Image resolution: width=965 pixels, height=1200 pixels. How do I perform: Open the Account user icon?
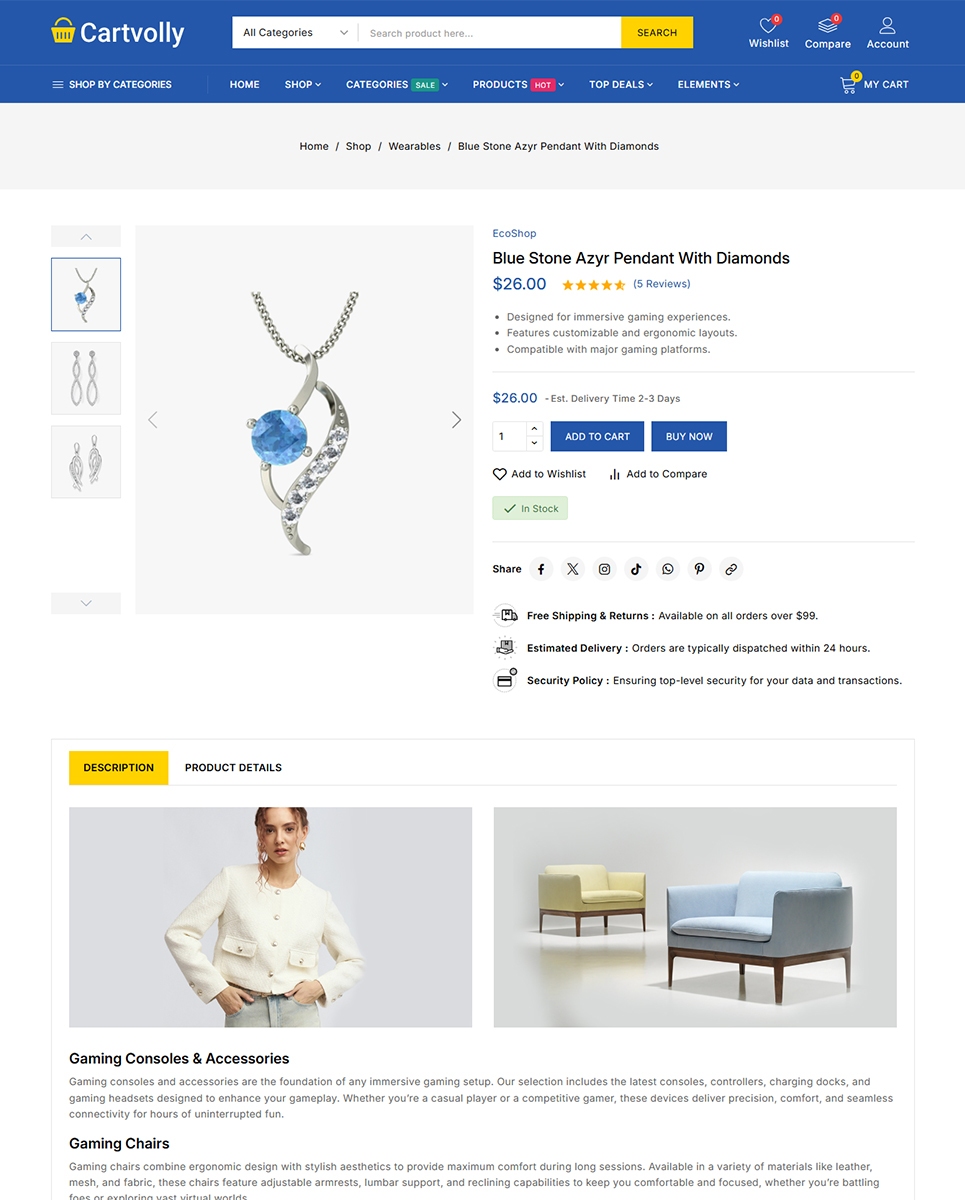(x=887, y=25)
